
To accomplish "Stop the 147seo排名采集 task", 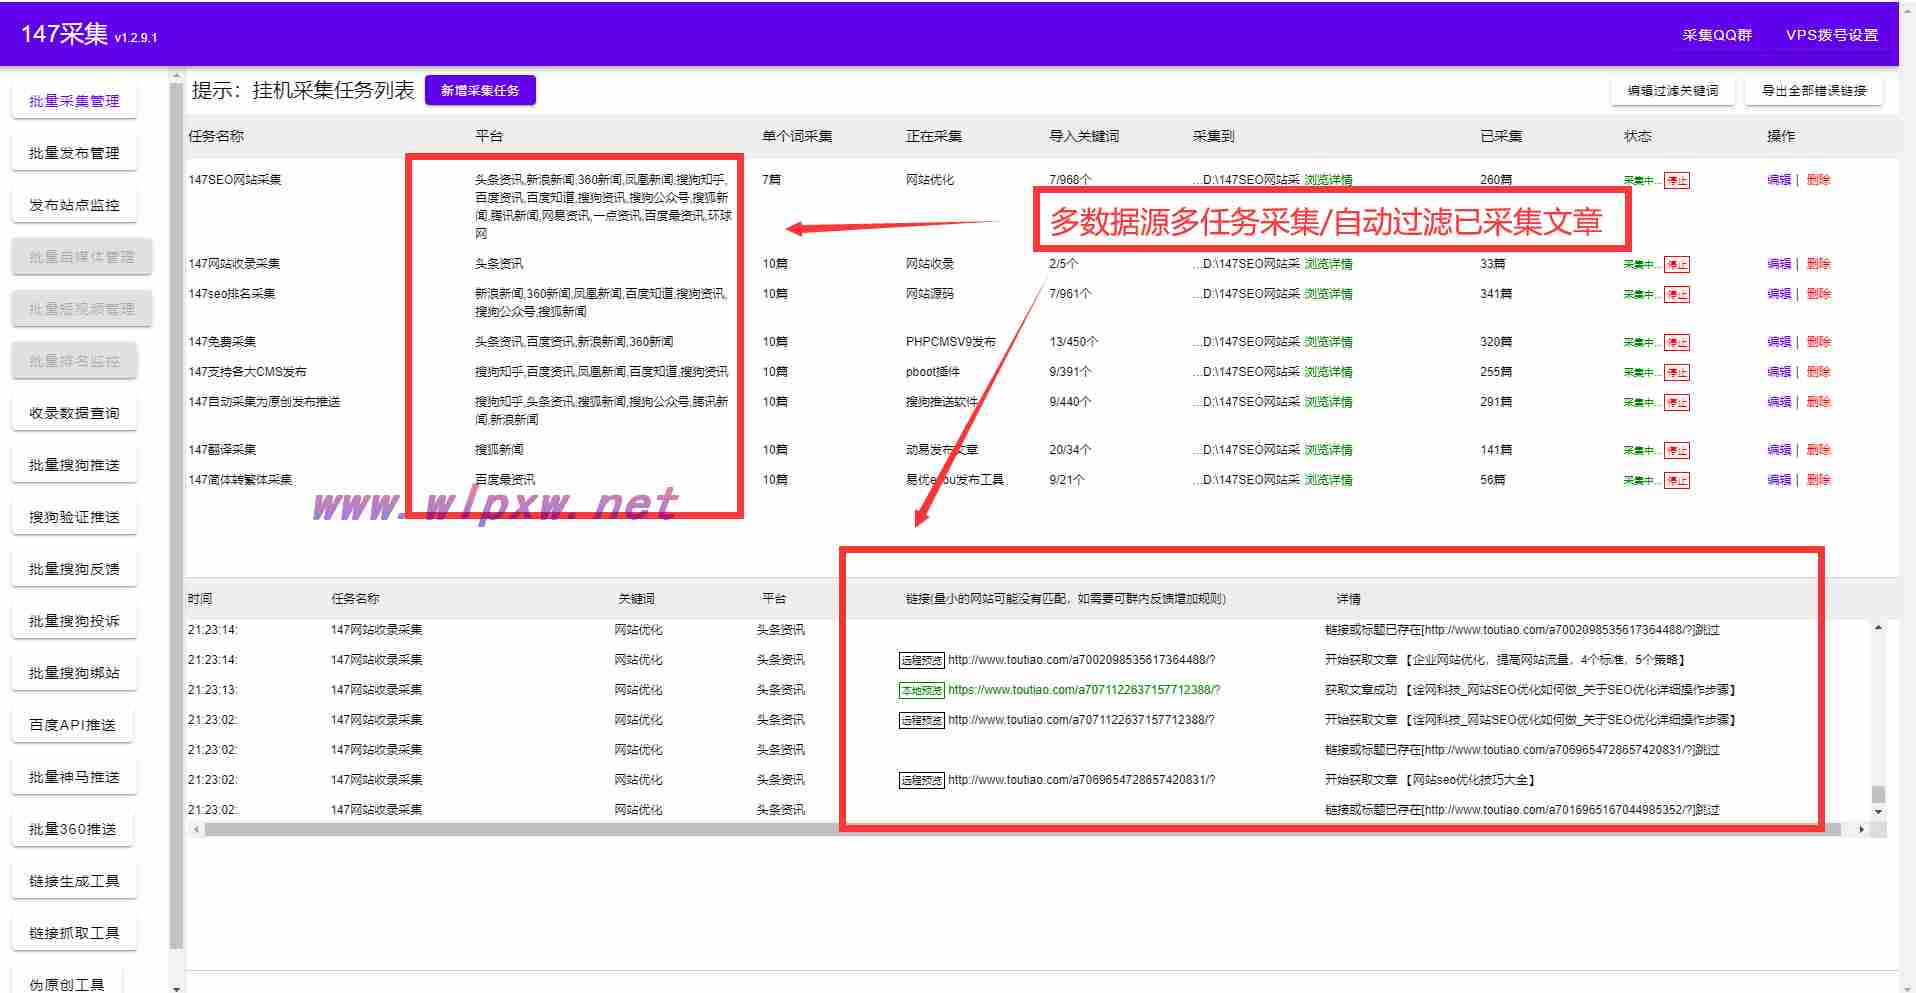I will [1677, 295].
